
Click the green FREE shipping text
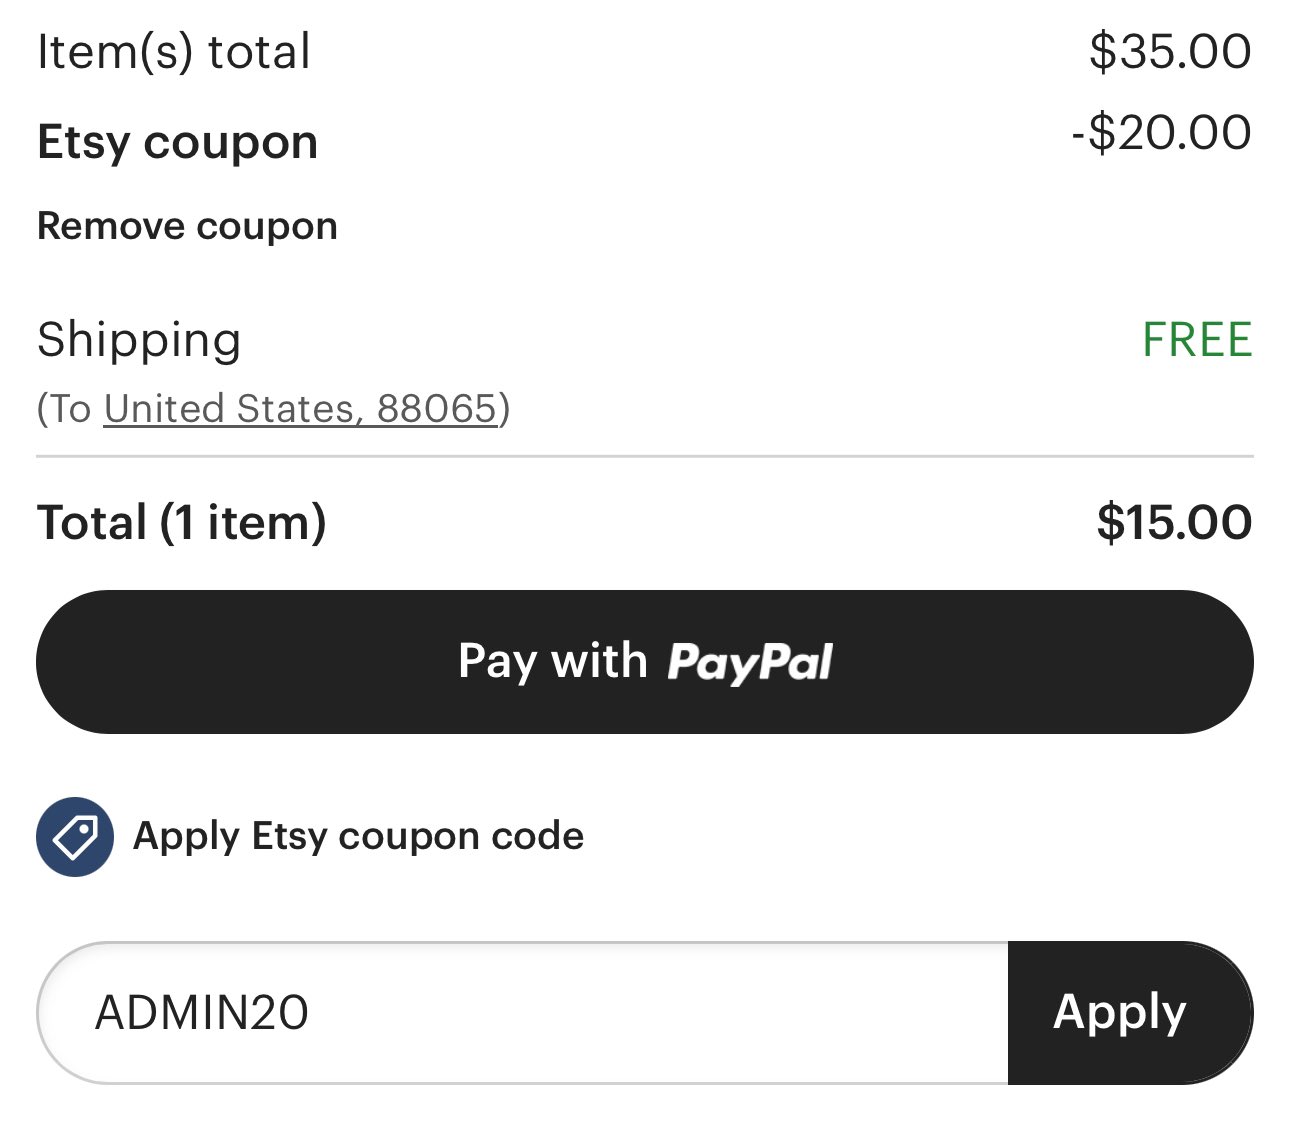(1197, 340)
